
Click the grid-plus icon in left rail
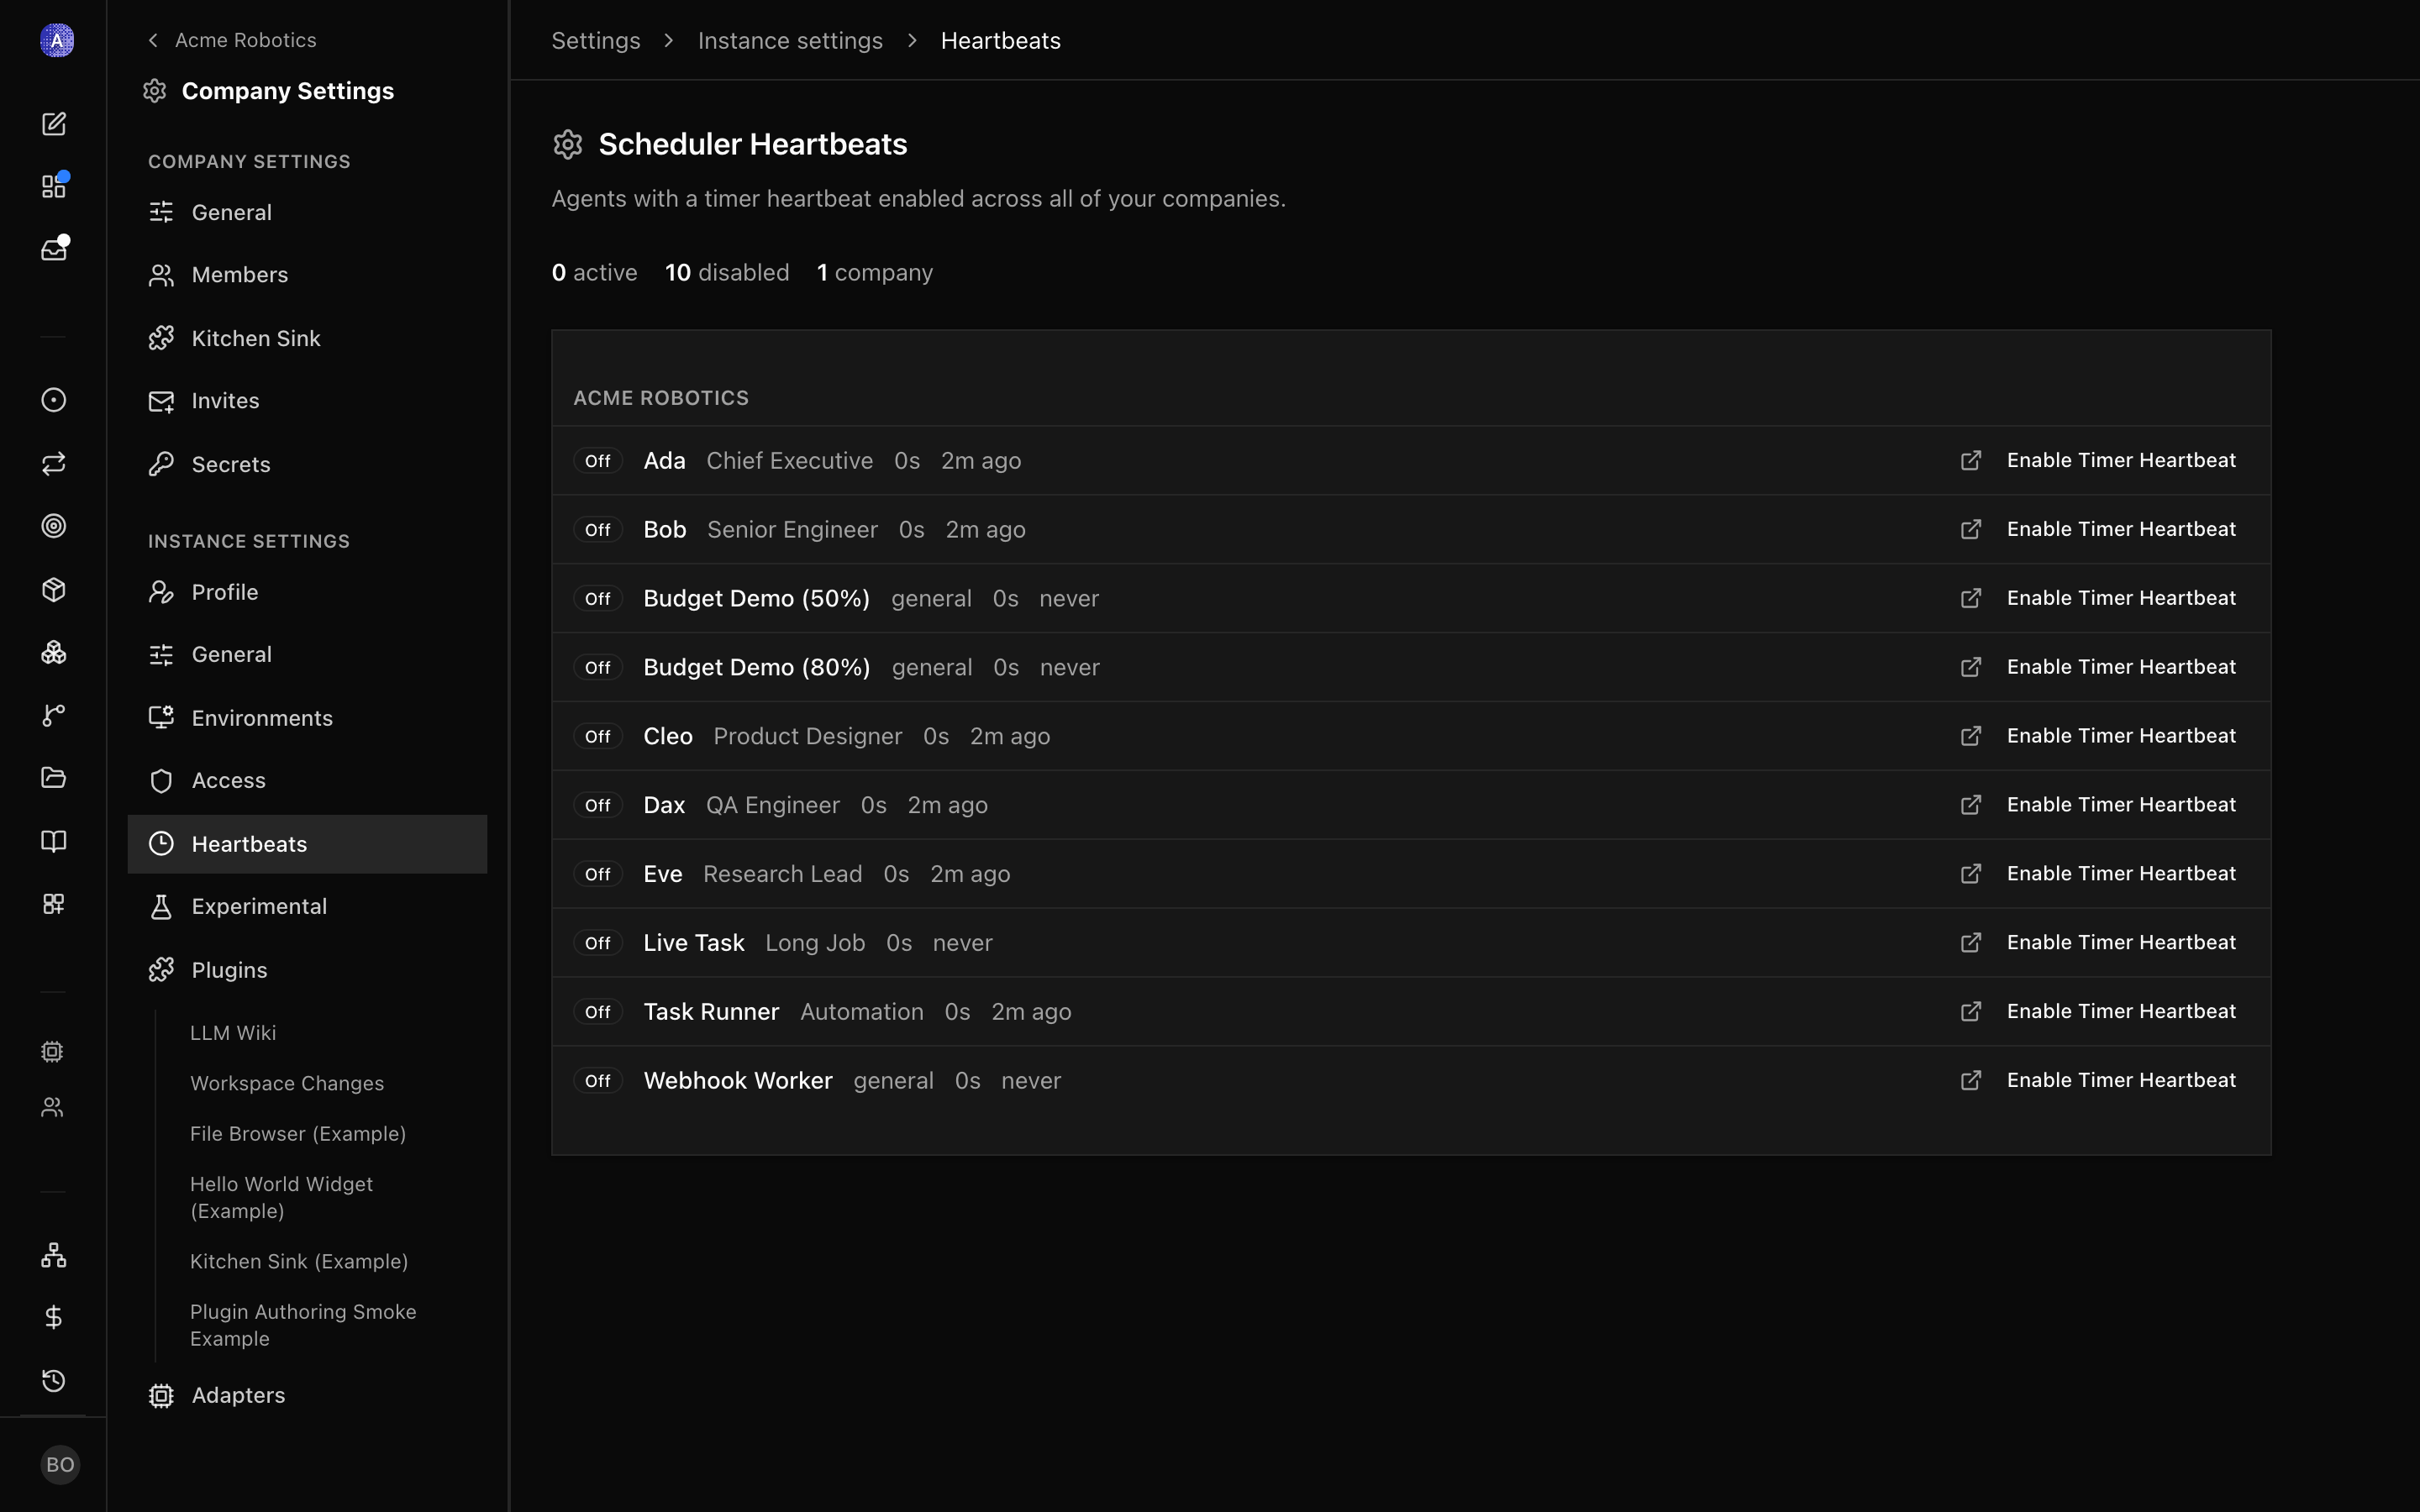(54, 904)
